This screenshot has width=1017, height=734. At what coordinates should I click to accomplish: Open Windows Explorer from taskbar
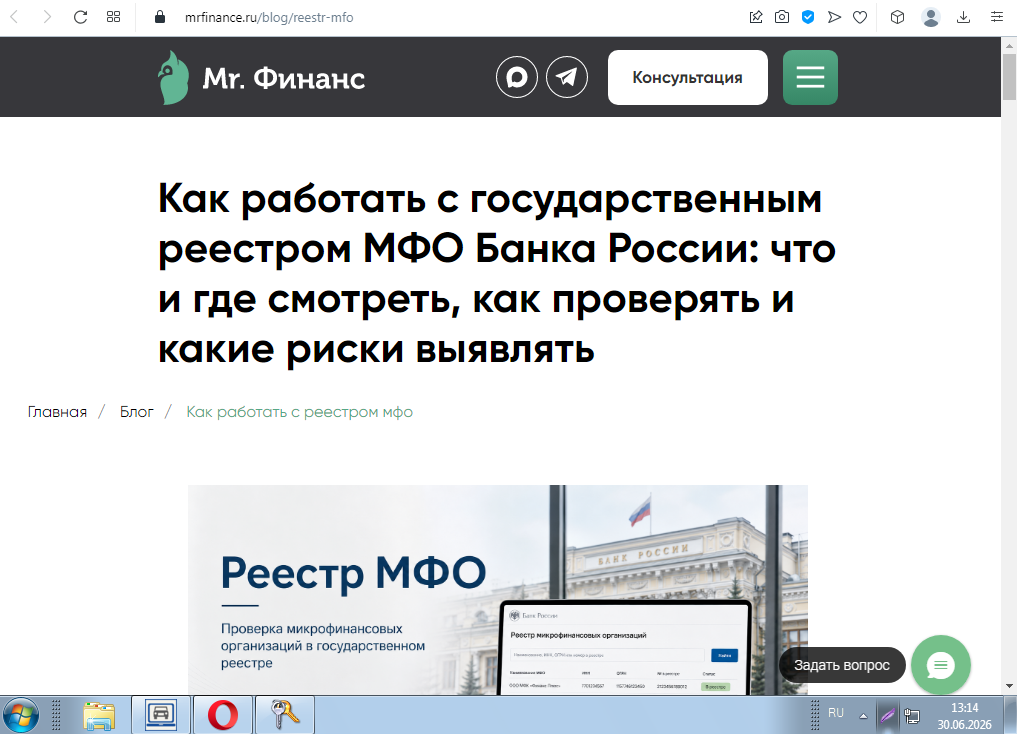coord(99,715)
